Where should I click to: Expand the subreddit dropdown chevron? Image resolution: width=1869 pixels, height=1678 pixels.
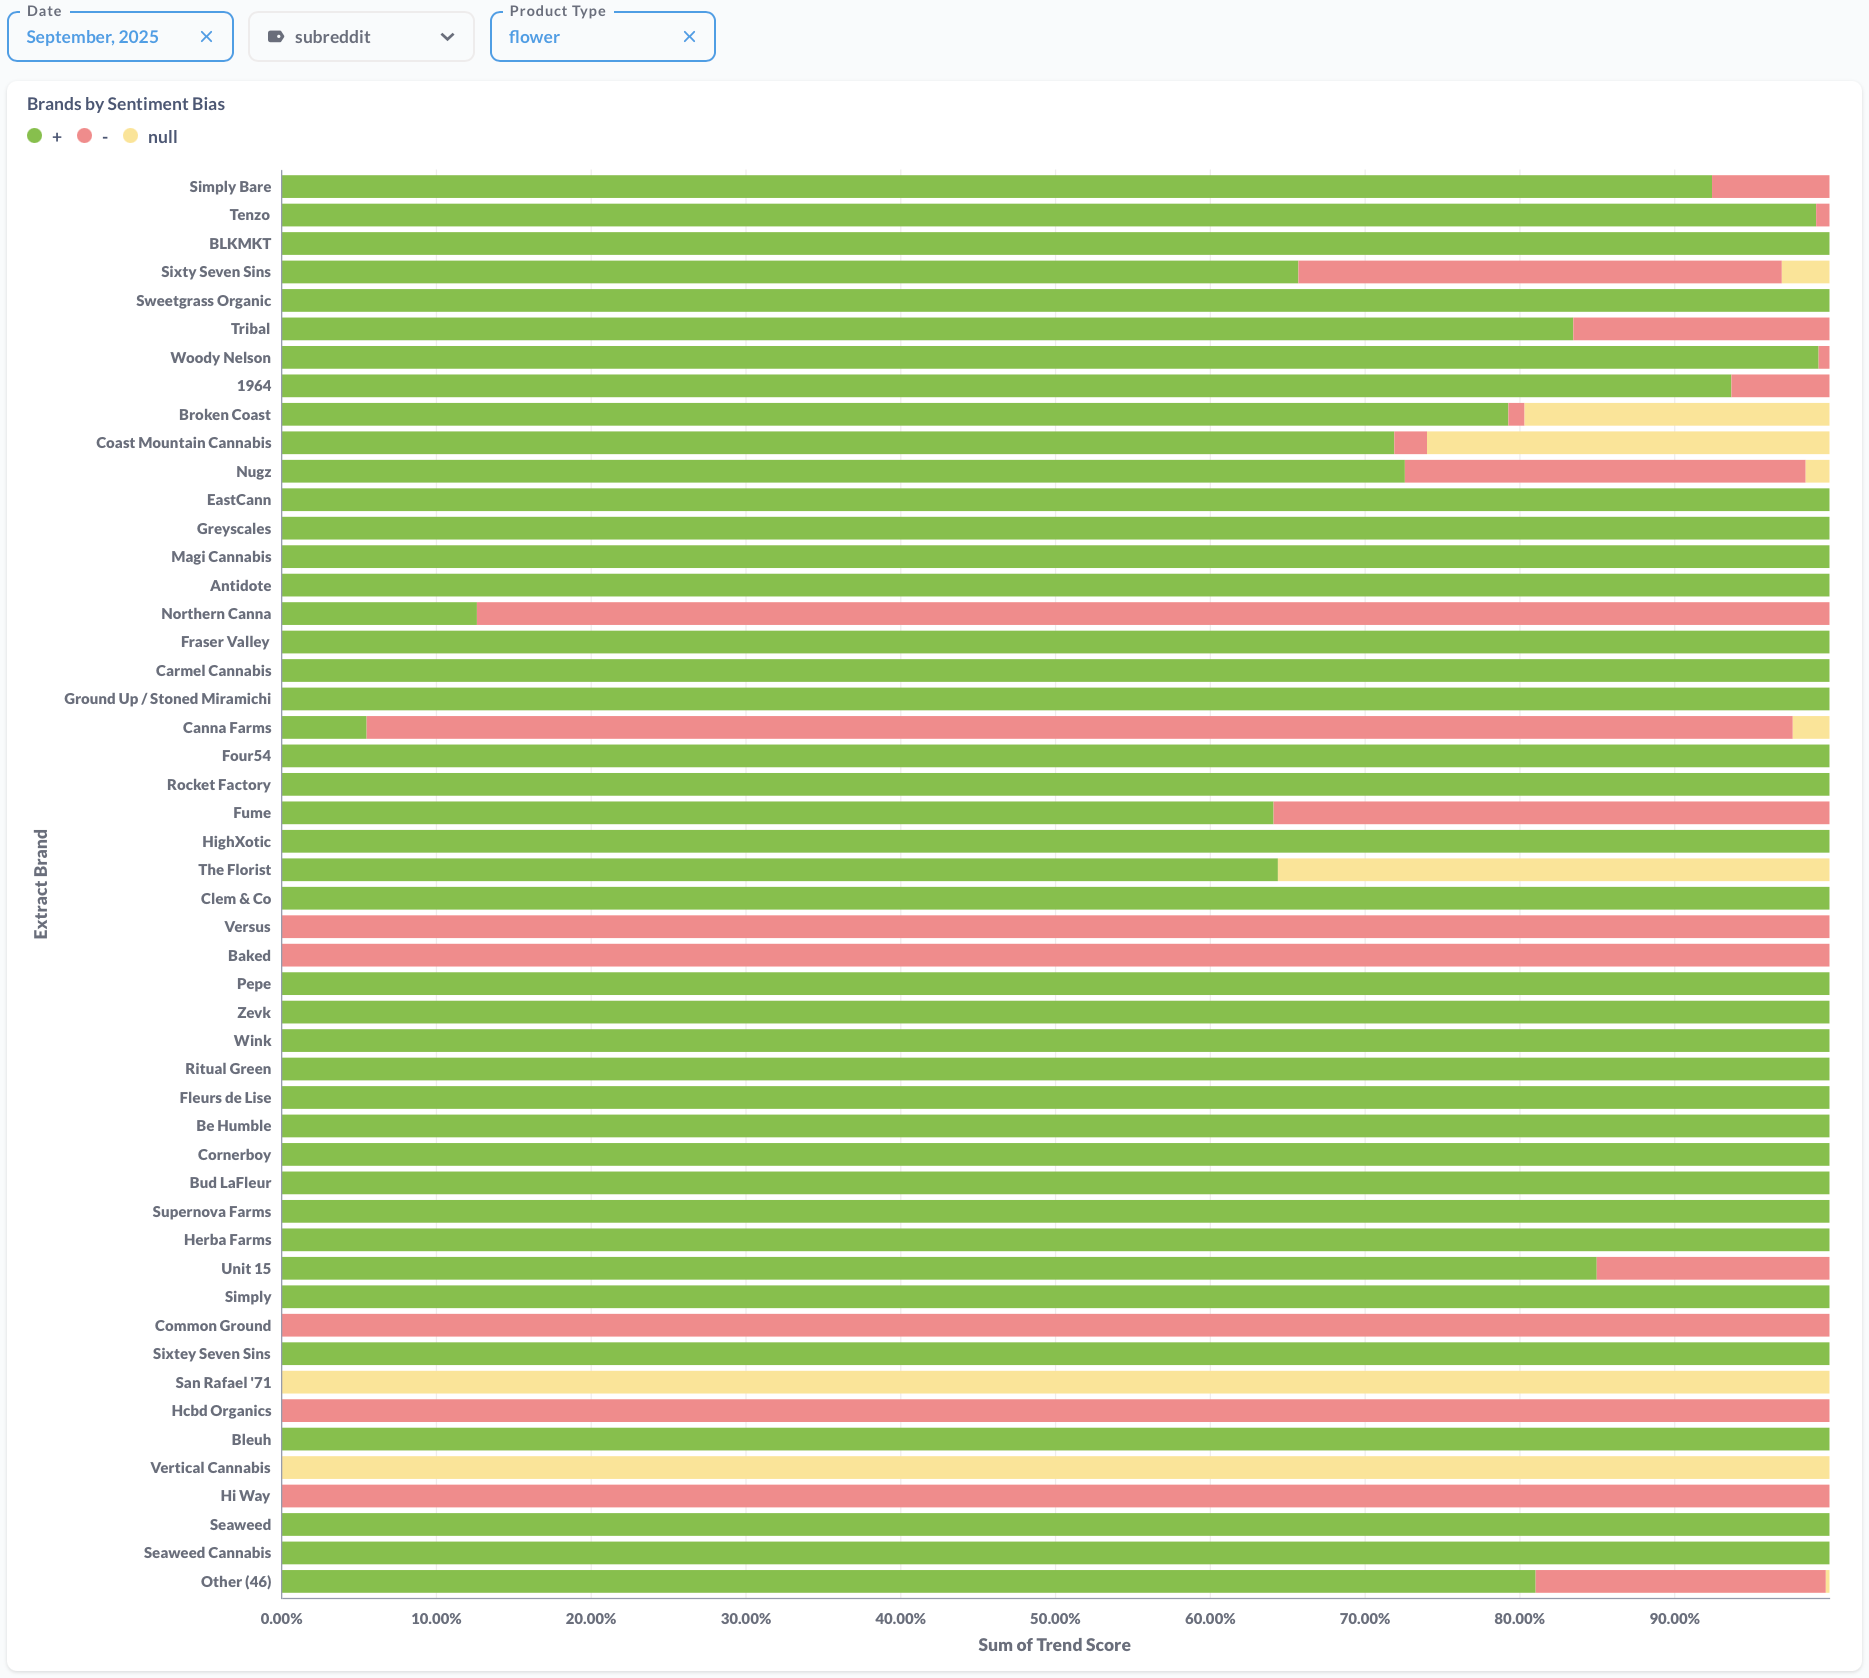pos(447,37)
